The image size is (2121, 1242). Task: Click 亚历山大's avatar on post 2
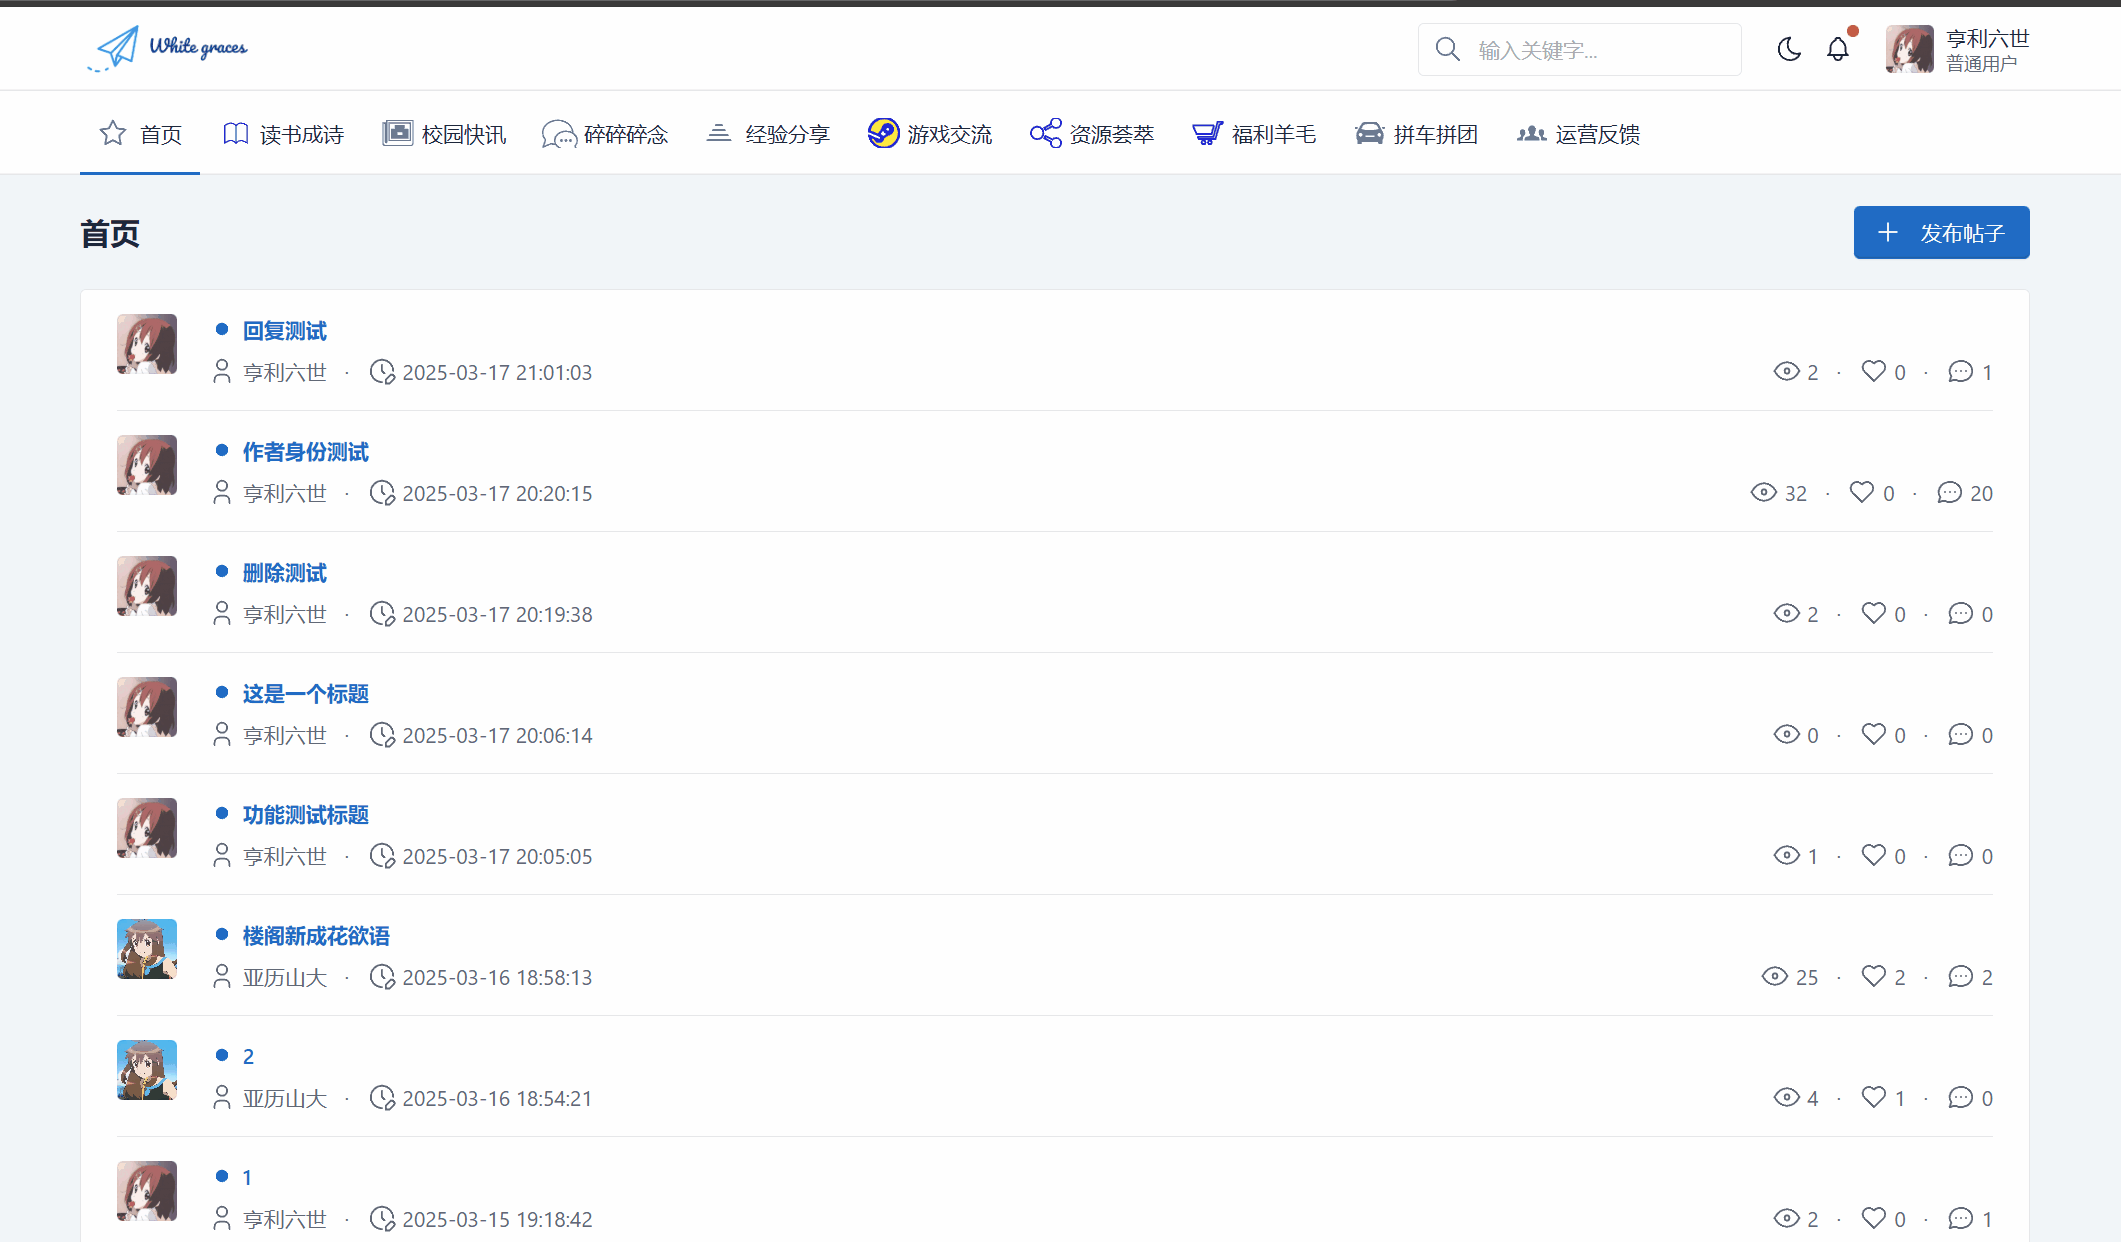[x=147, y=1070]
